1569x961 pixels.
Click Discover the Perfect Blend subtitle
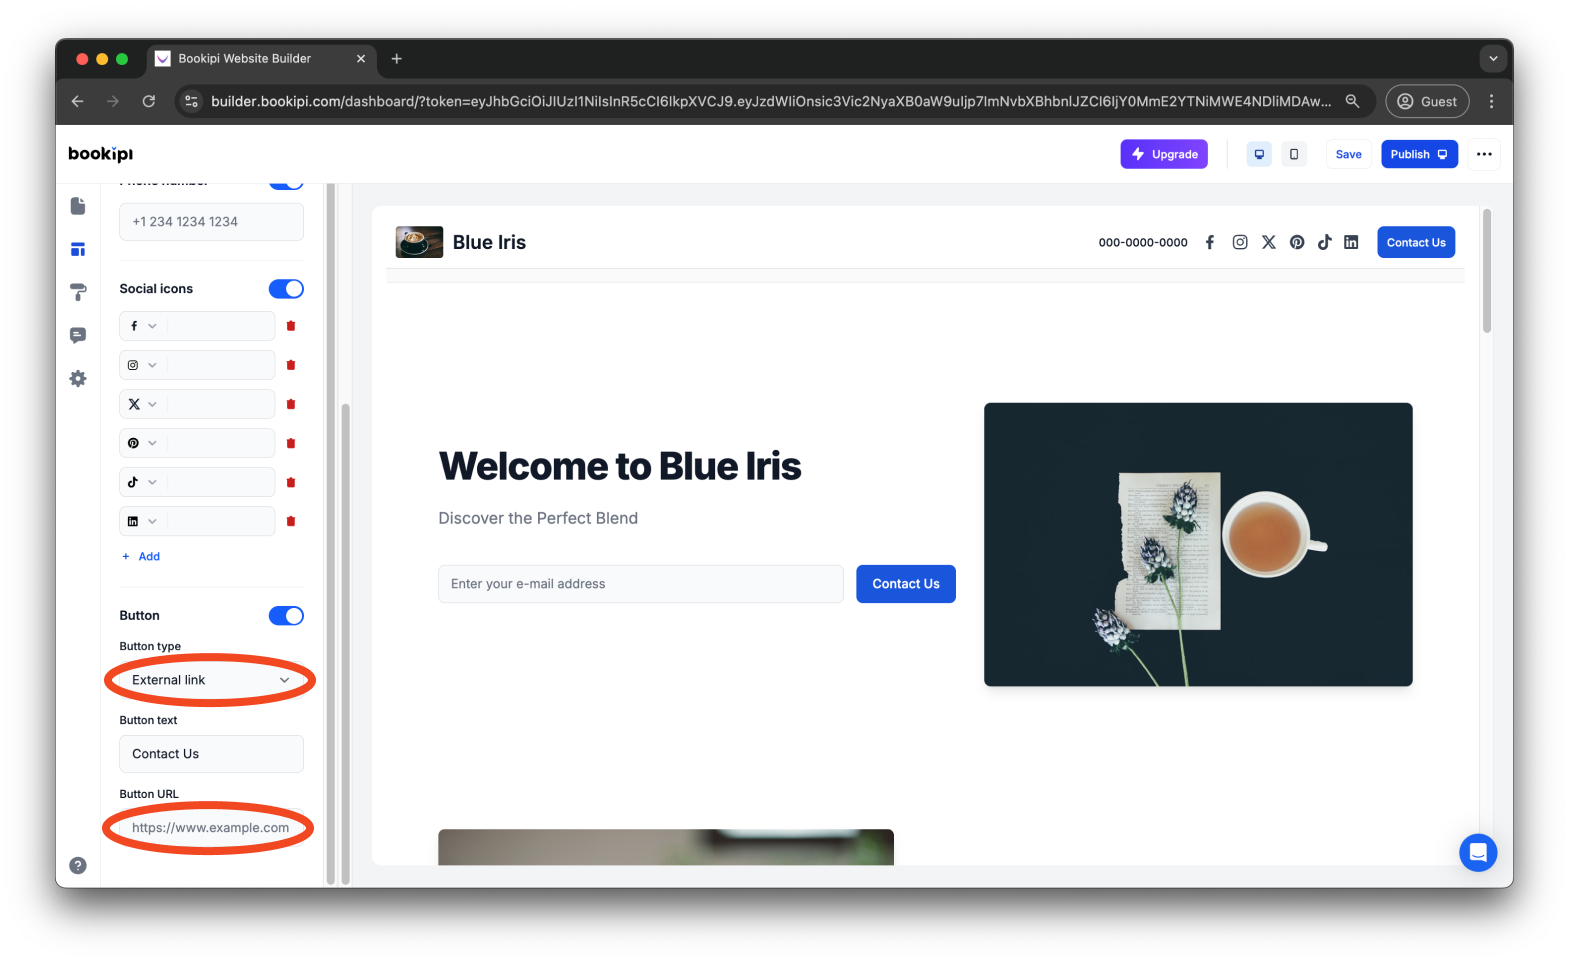[538, 518]
